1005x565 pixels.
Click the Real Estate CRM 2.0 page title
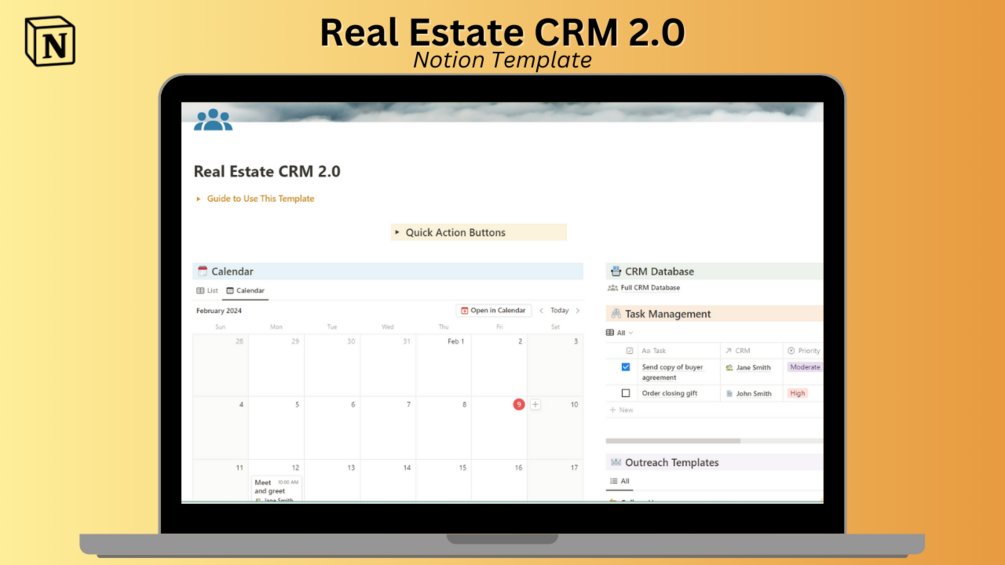[x=267, y=171]
